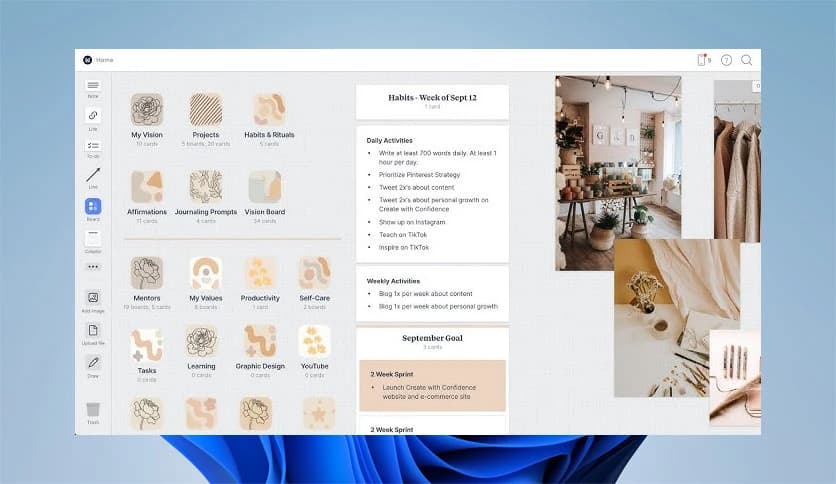Open the Productivity board

tap(260, 273)
